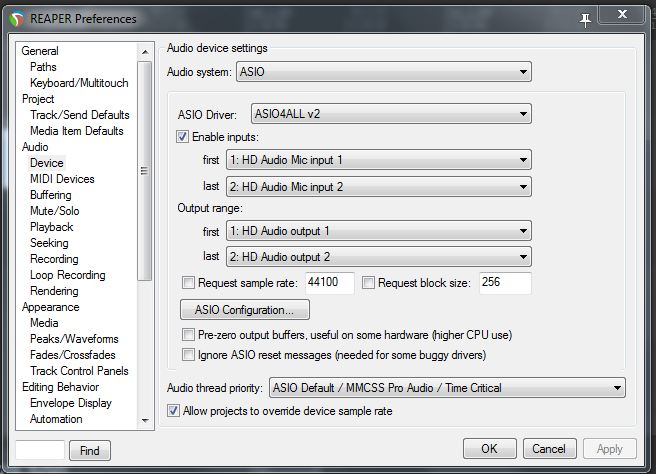The width and height of the screenshot is (656, 474).
Task: Check Pre-zero output buffers option
Action: tap(188, 335)
